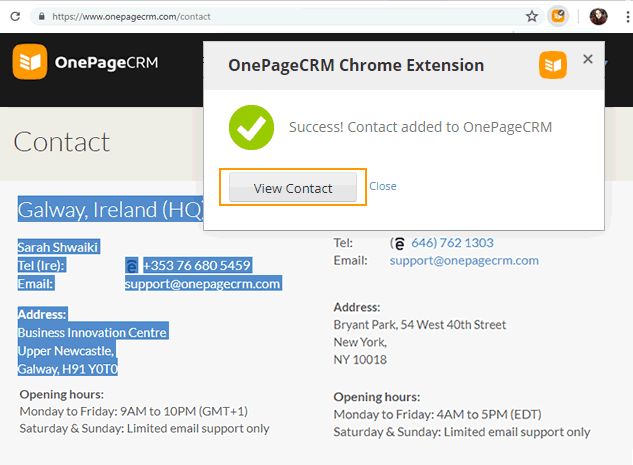Click the Galway phone number +353 76 680 5459
This screenshot has height=465, width=633.
197,265
